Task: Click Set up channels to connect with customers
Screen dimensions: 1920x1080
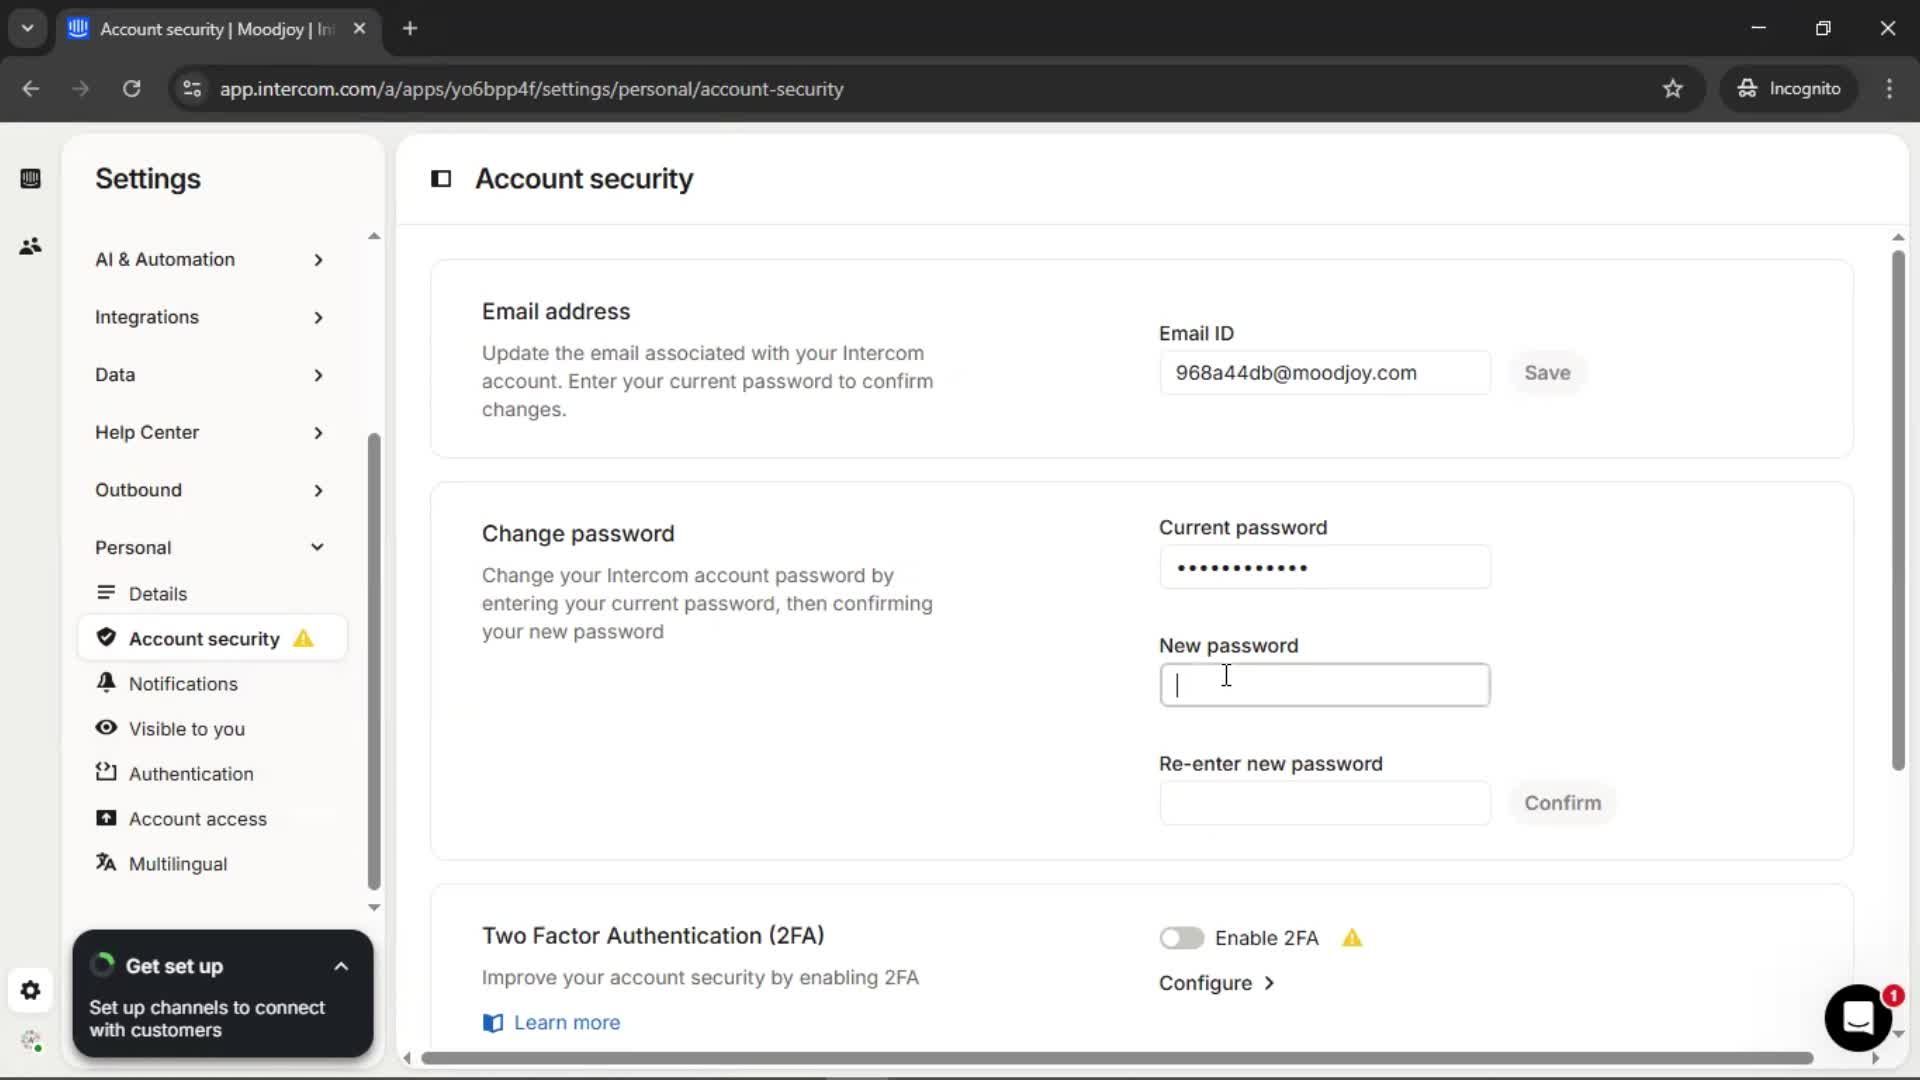Action: 207,1019
